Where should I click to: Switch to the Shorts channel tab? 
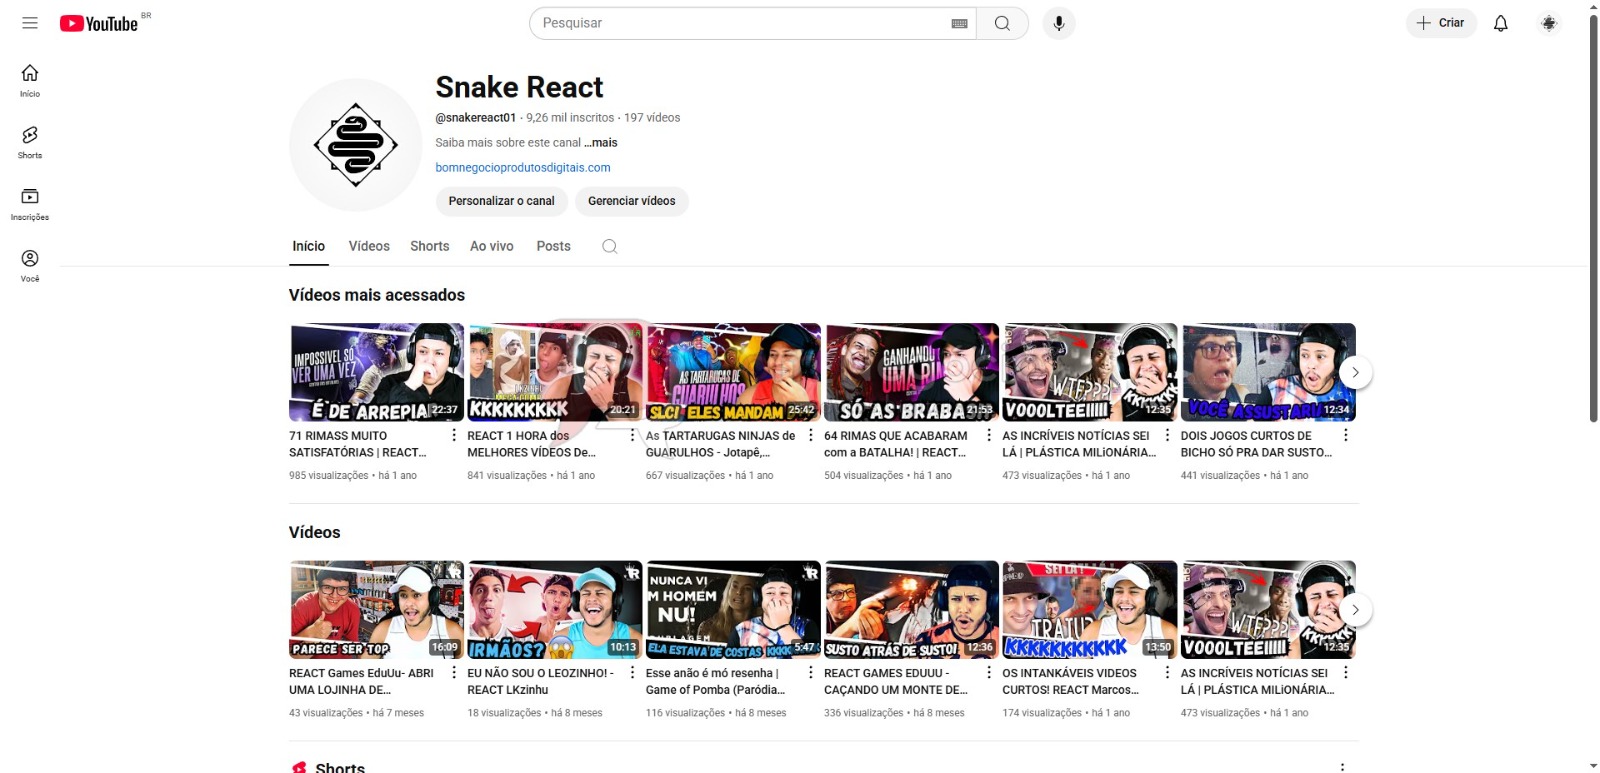click(429, 246)
